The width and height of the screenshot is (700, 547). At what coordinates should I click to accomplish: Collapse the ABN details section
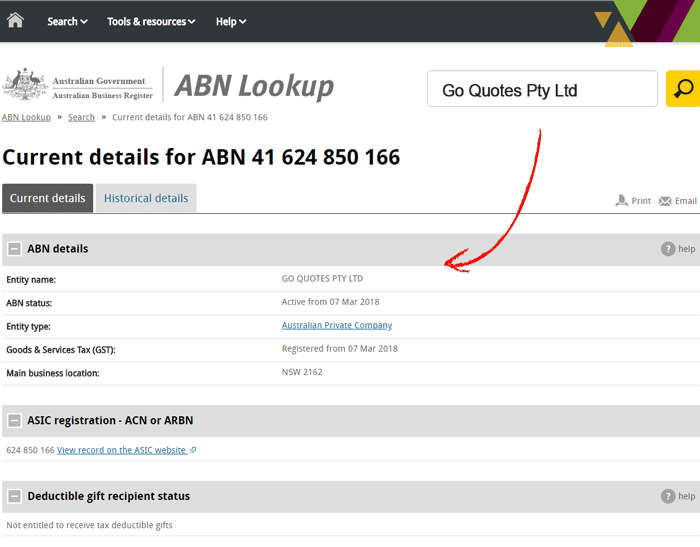point(14,249)
